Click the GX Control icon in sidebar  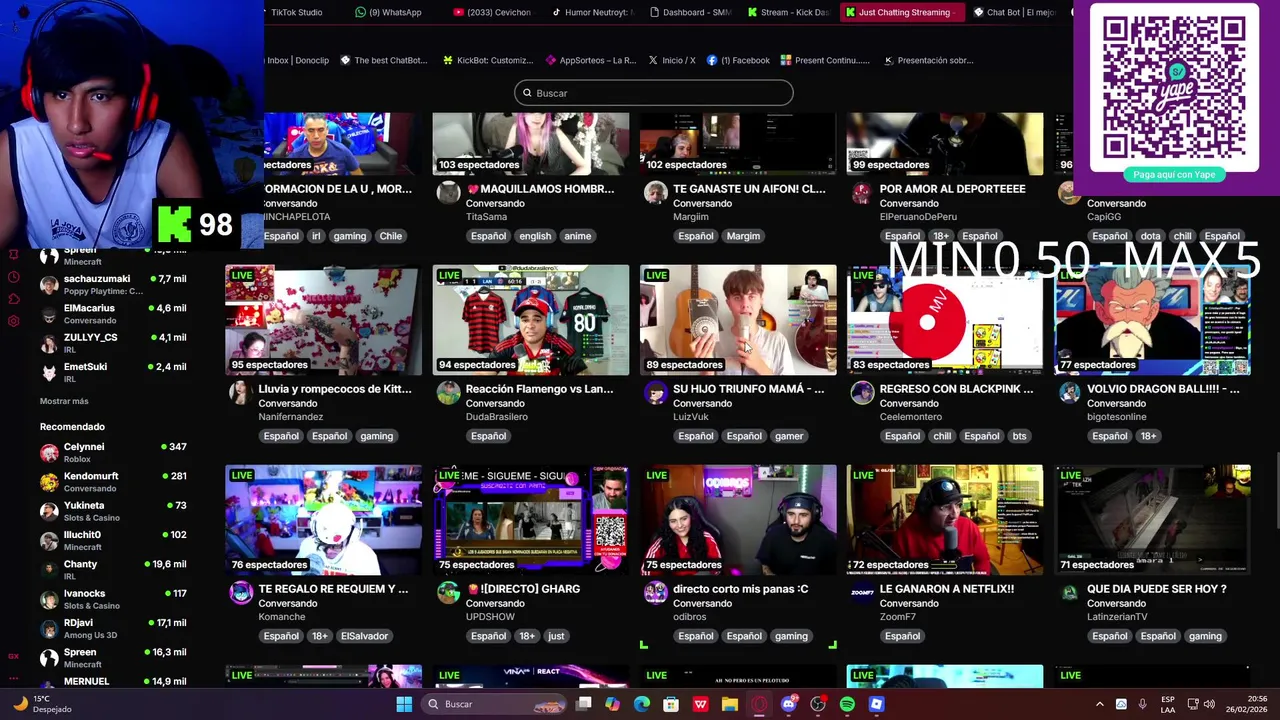[14, 656]
